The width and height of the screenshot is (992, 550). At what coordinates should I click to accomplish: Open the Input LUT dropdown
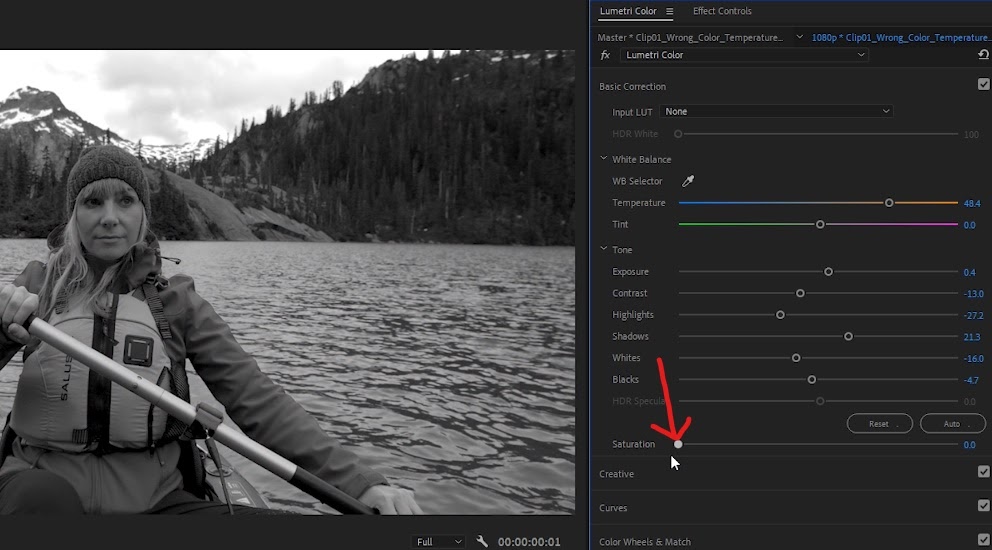pyautogui.click(x=776, y=111)
